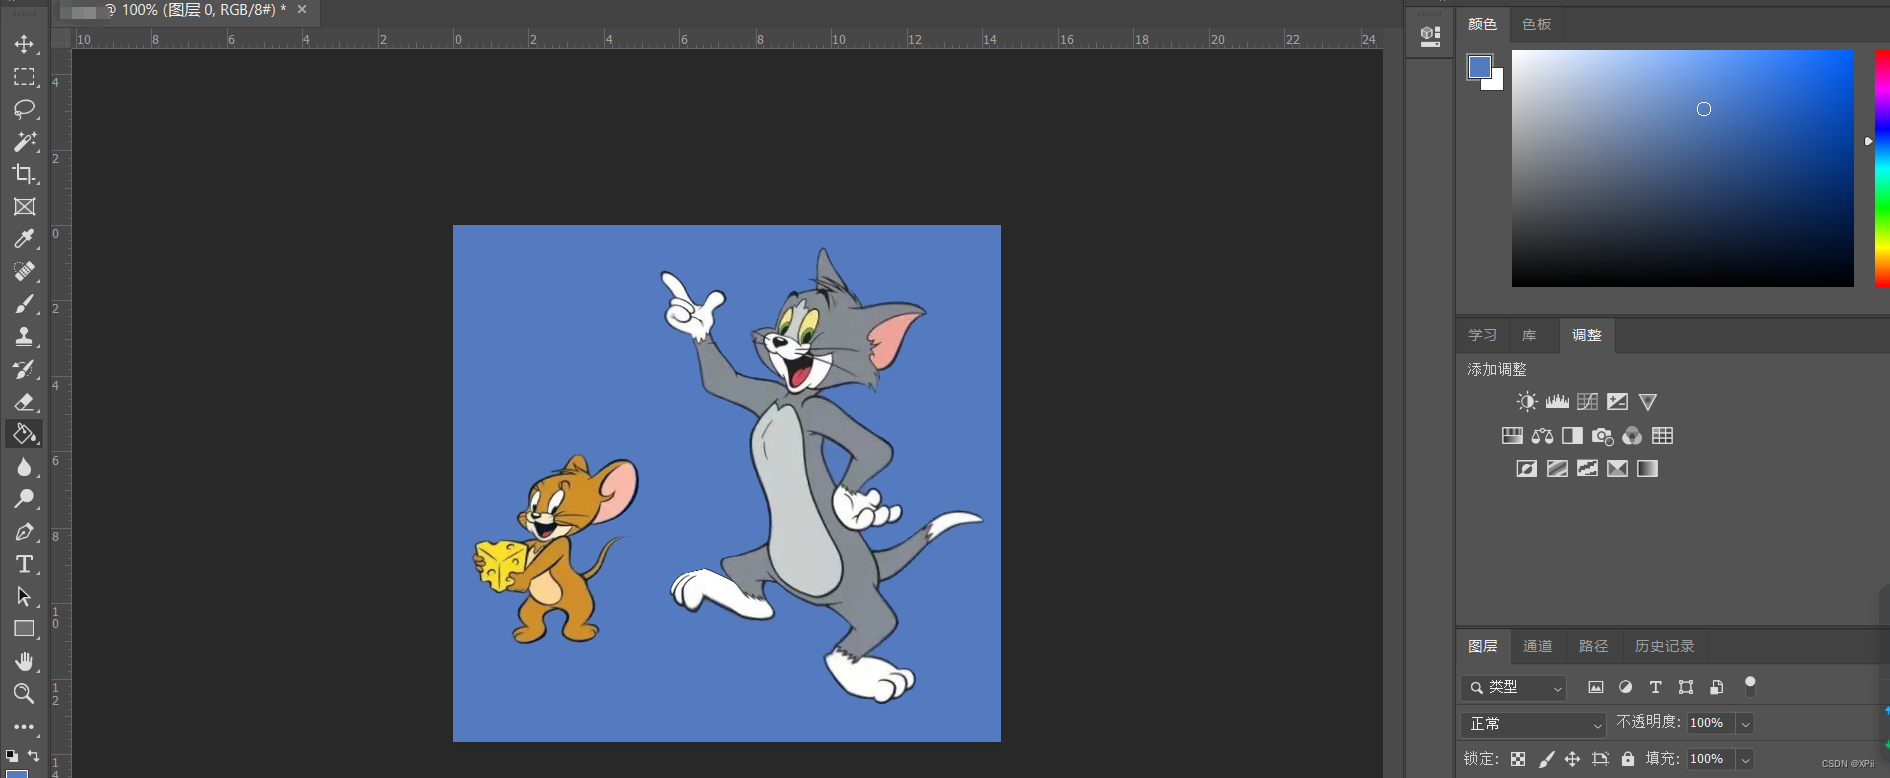The width and height of the screenshot is (1890, 778).
Task: Switch to the 学习 tab
Action: [1482, 335]
